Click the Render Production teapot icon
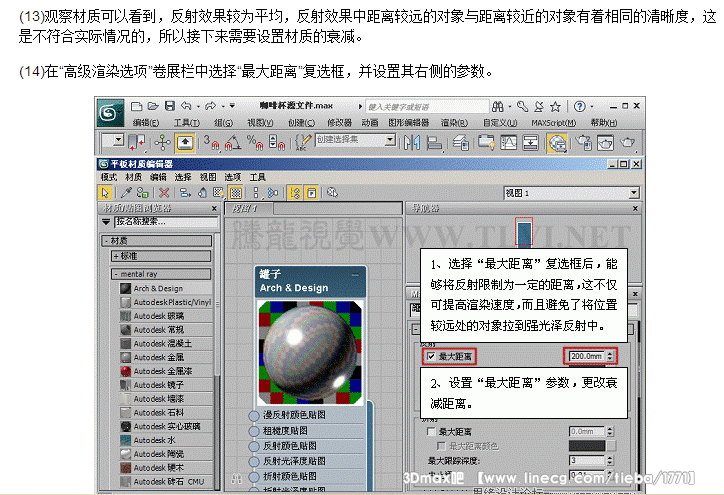 628,142
